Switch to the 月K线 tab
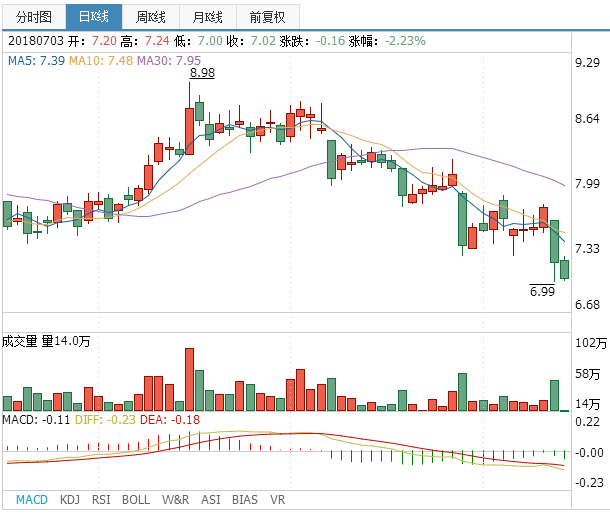Viewport: 610px width, 516px height. click(208, 17)
